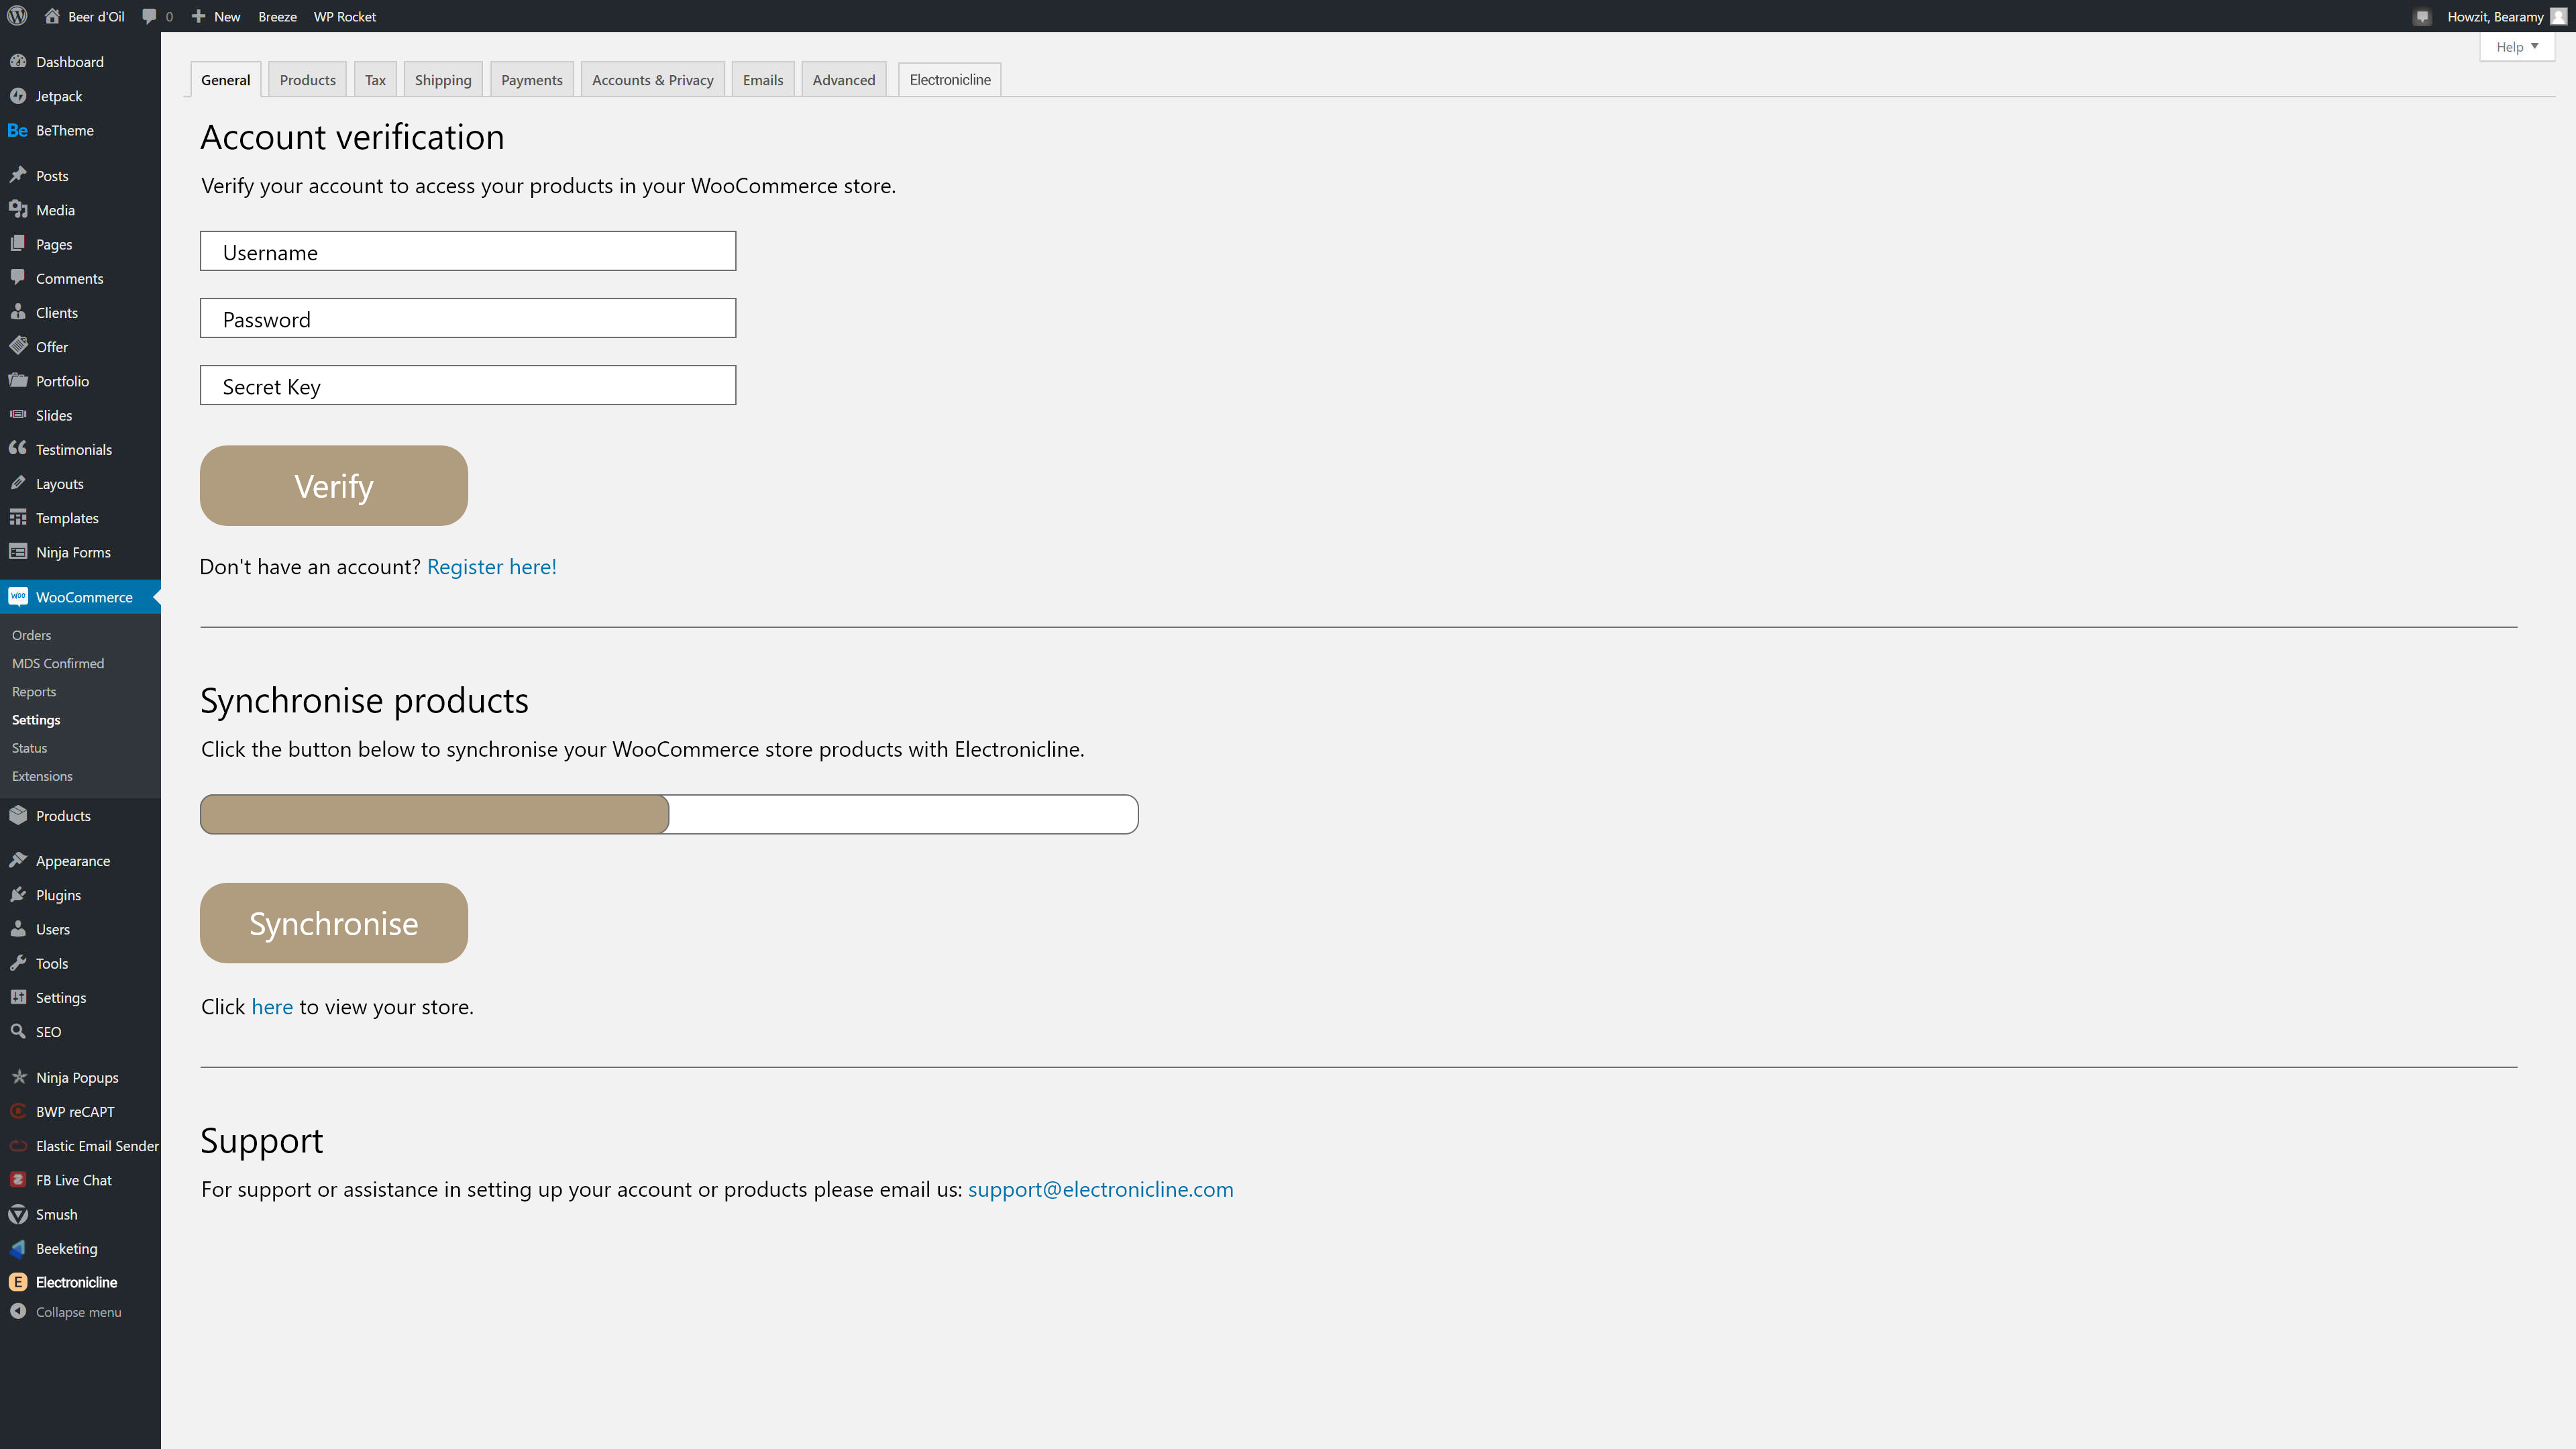Image resolution: width=2576 pixels, height=1449 pixels.
Task: Click the Beer d'Oil home icon
Action: pos(52,16)
